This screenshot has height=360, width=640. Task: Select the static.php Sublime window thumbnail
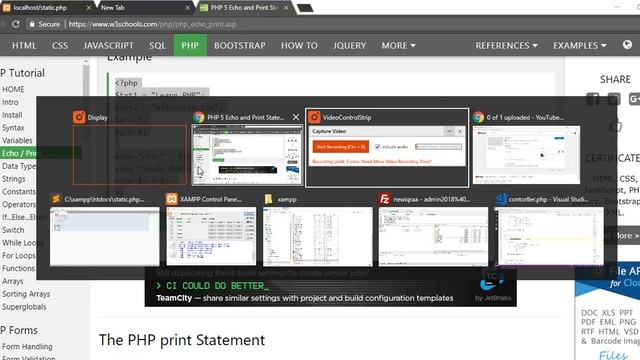(104, 236)
